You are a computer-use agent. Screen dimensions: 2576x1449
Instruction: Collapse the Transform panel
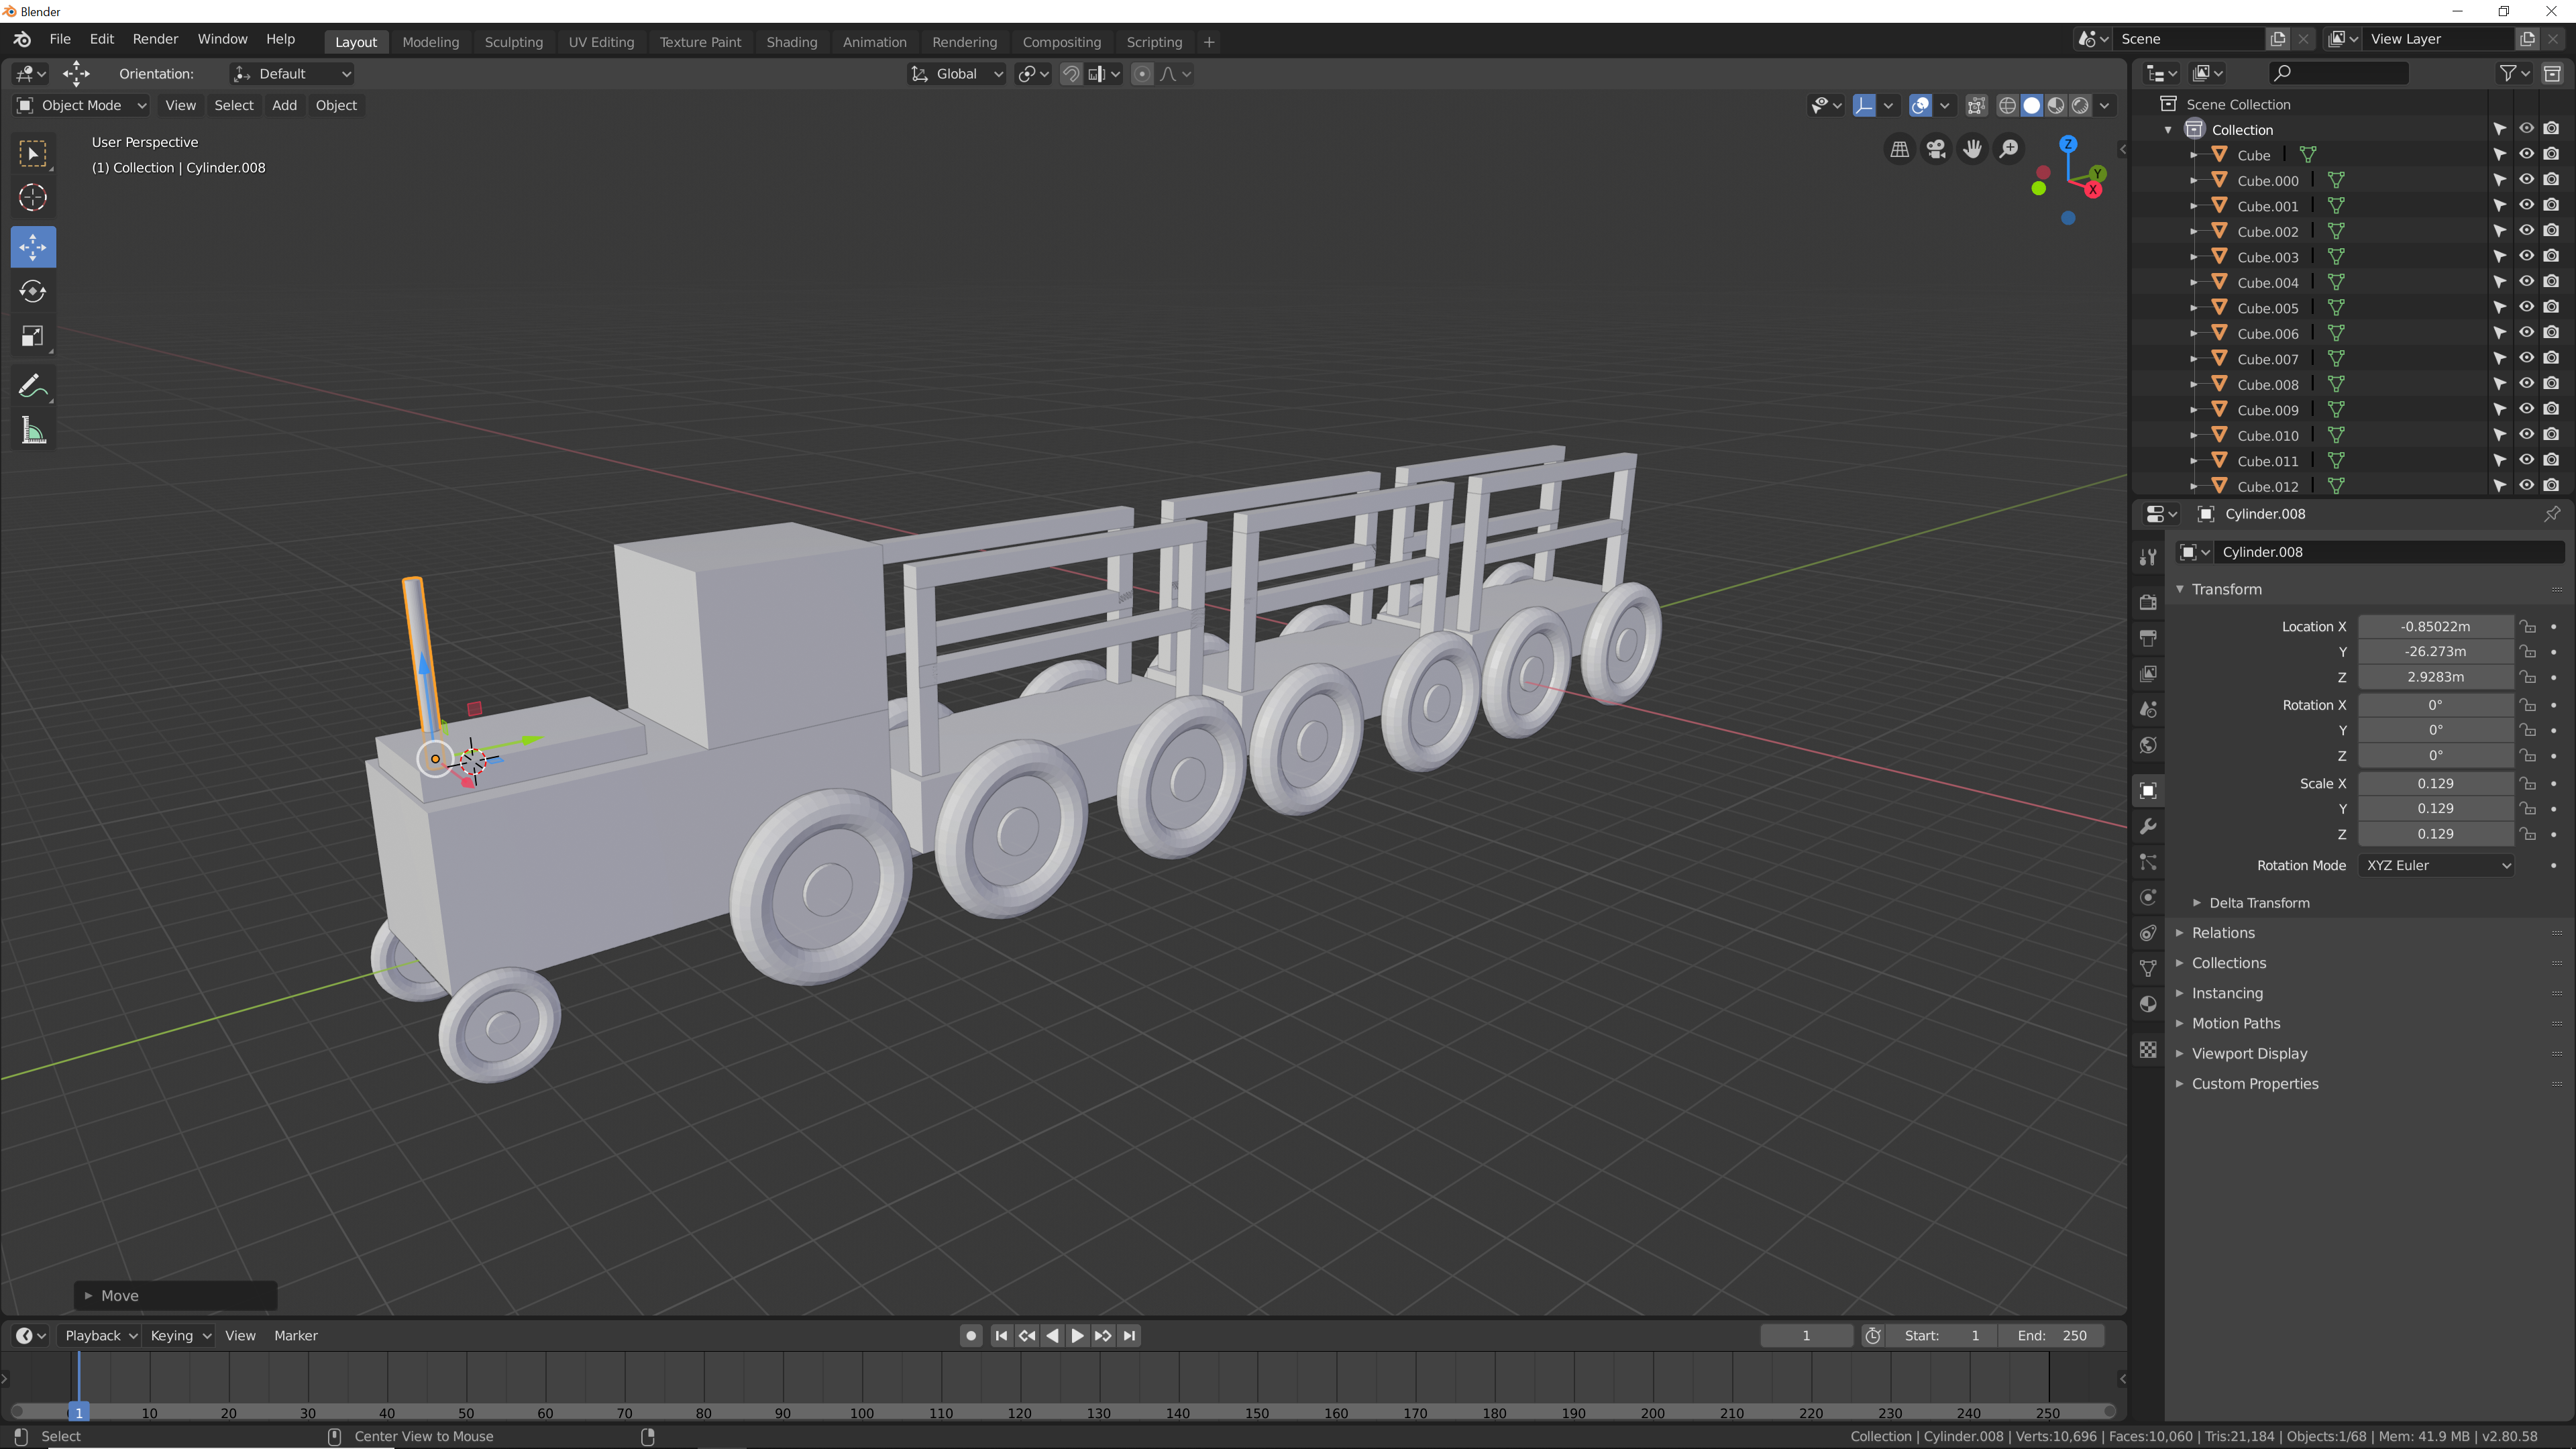click(2226, 589)
